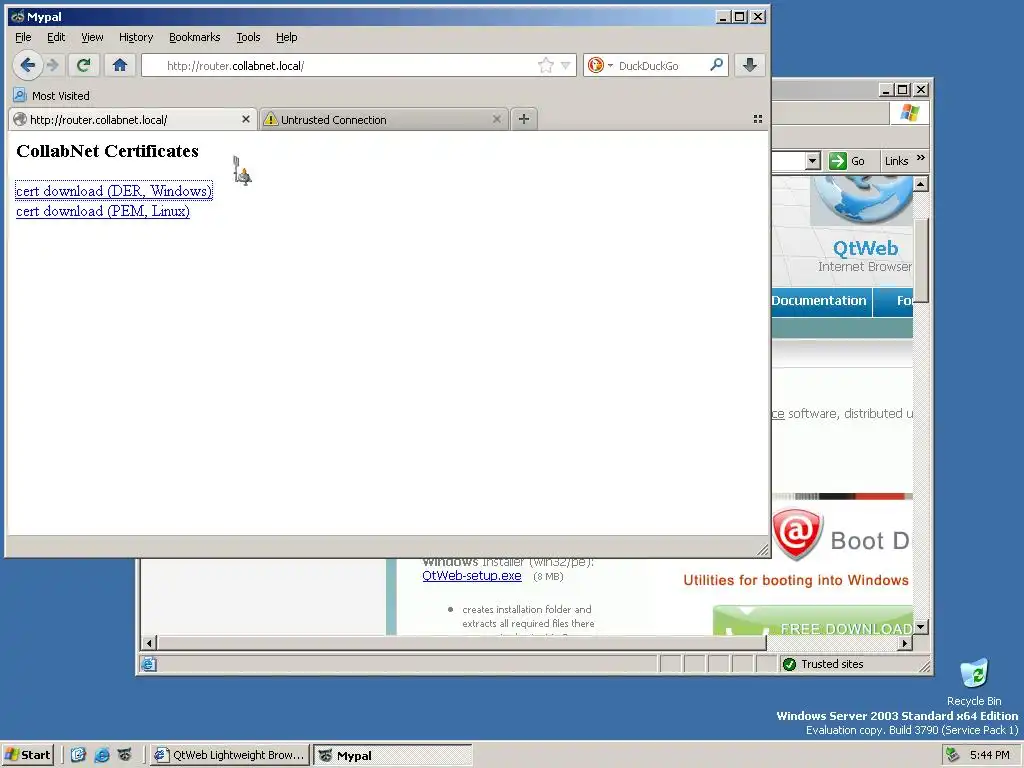Go back with Mypal back arrow
This screenshot has width=1024, height=768.
point(27,65)
